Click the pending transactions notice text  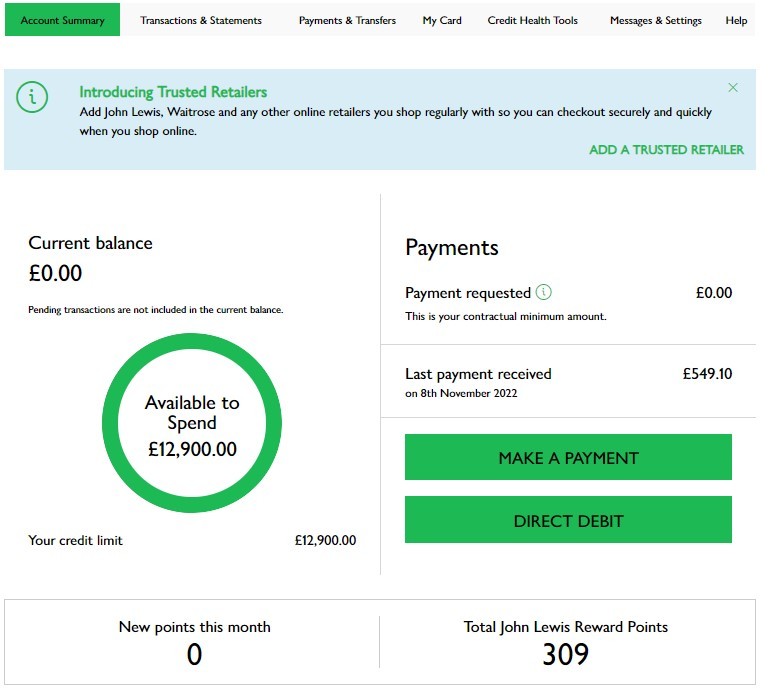[156, 310]
